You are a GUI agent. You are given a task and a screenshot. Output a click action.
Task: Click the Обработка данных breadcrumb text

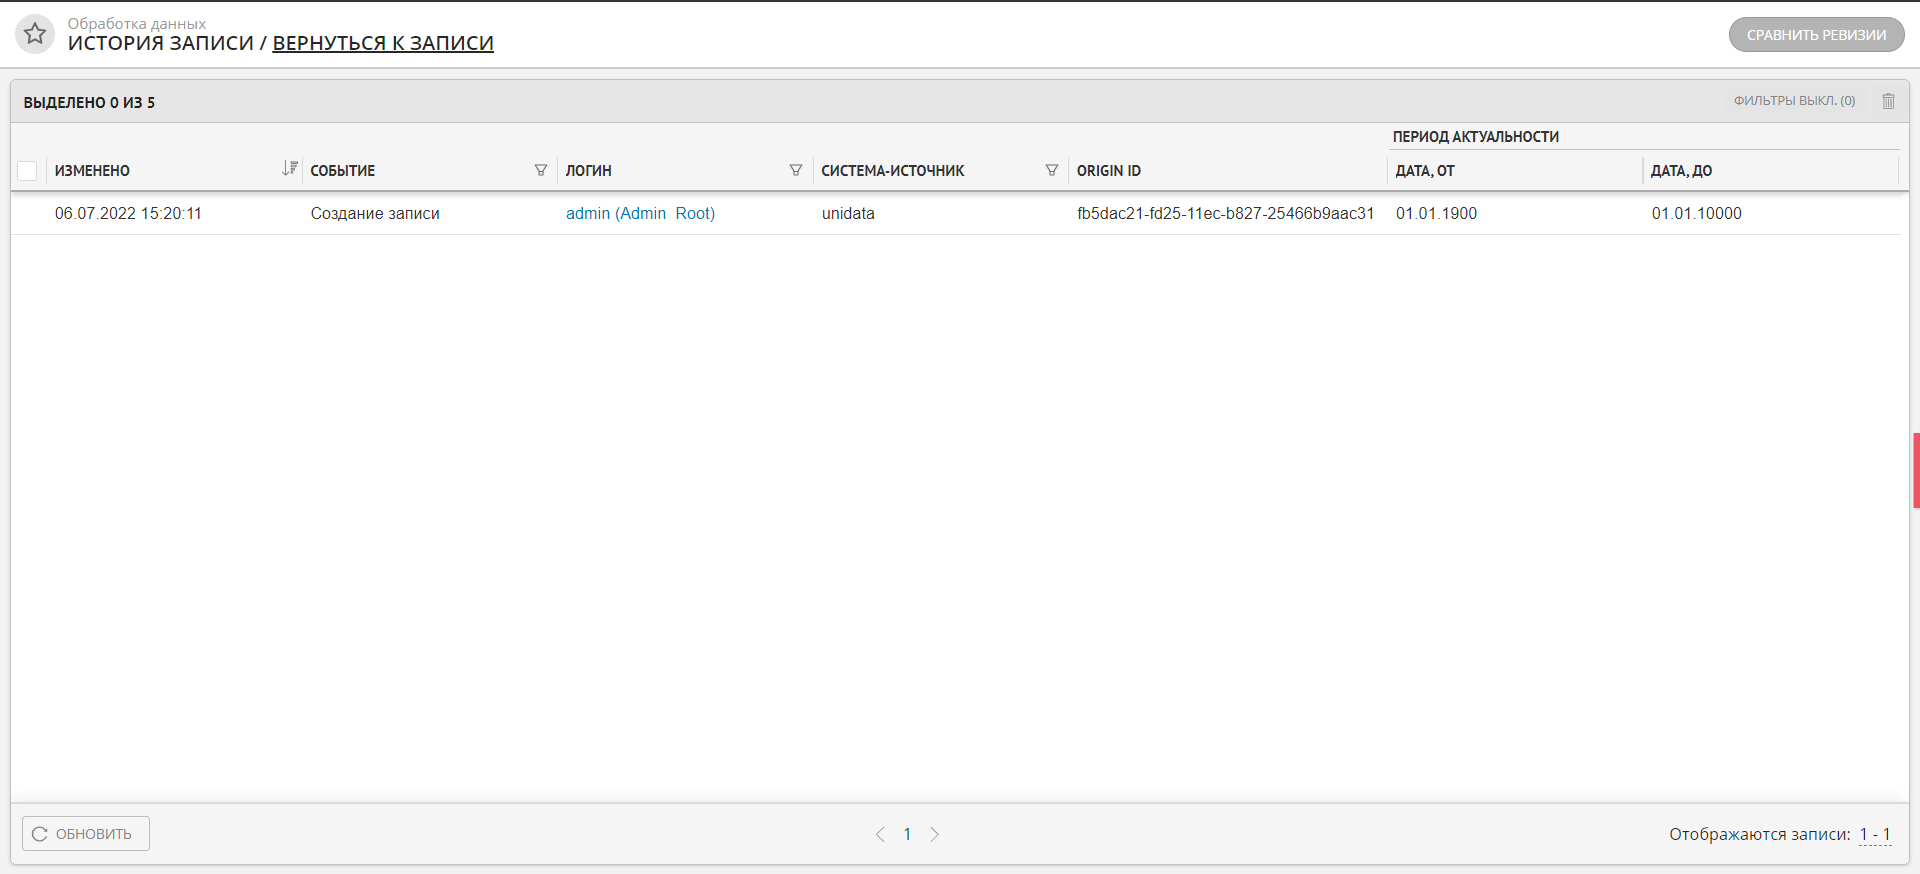coord(137,23)
